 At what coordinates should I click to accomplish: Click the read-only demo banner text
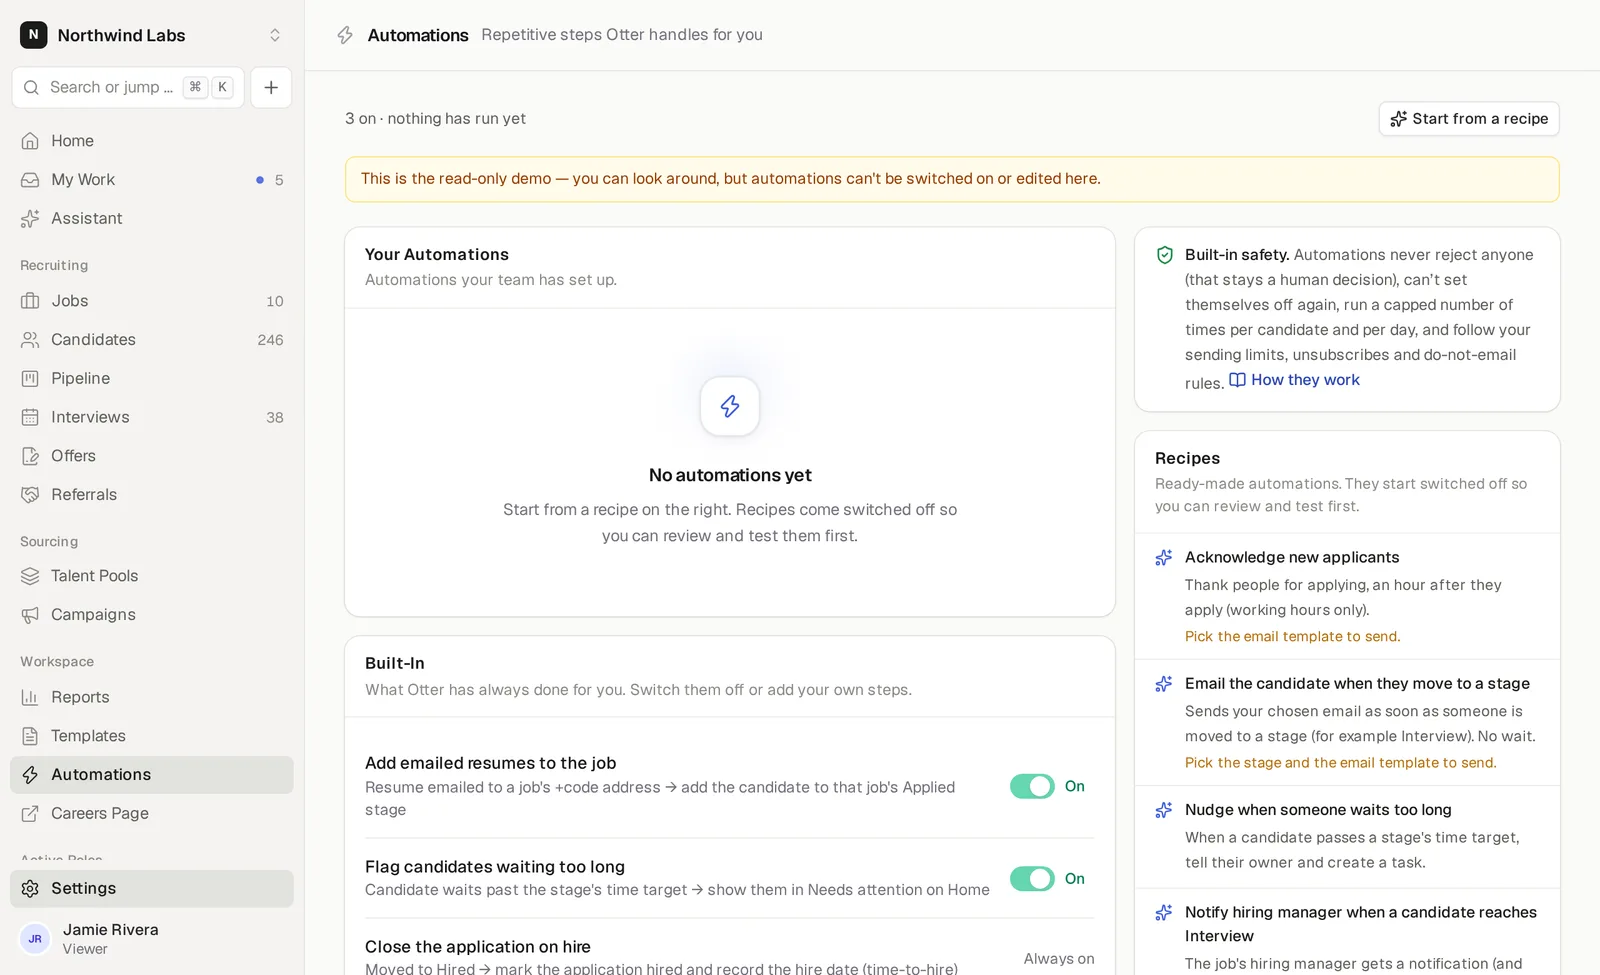[730, 179]
